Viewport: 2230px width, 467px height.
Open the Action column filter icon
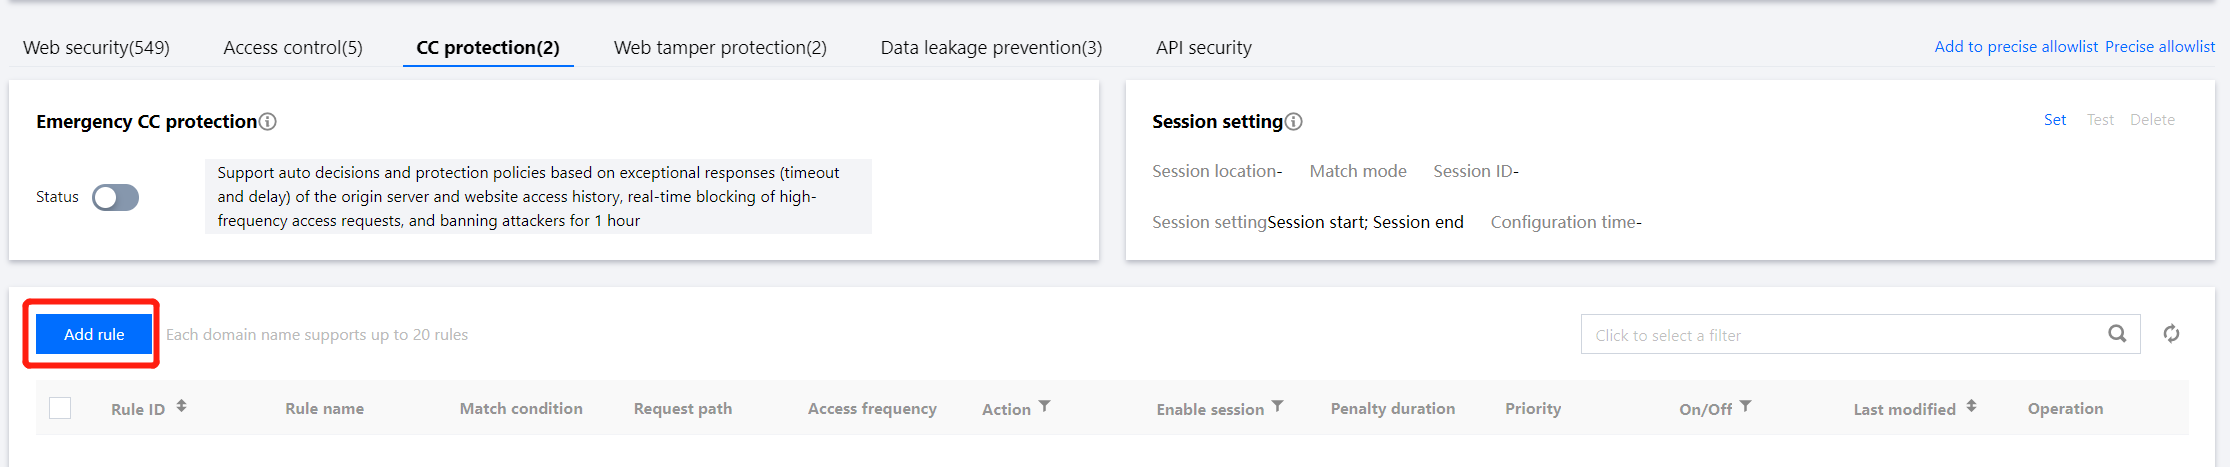point(1044,407)
